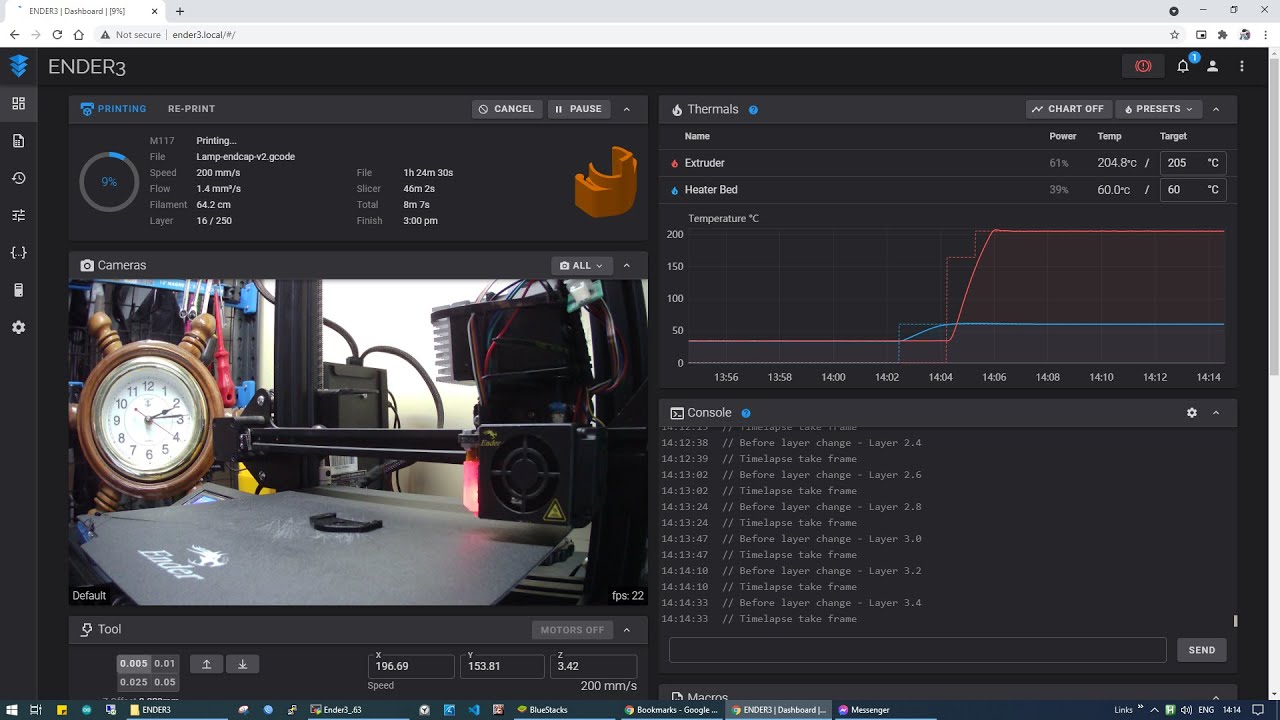
Task: Pause the current print
Action: [x=578, y=109]
